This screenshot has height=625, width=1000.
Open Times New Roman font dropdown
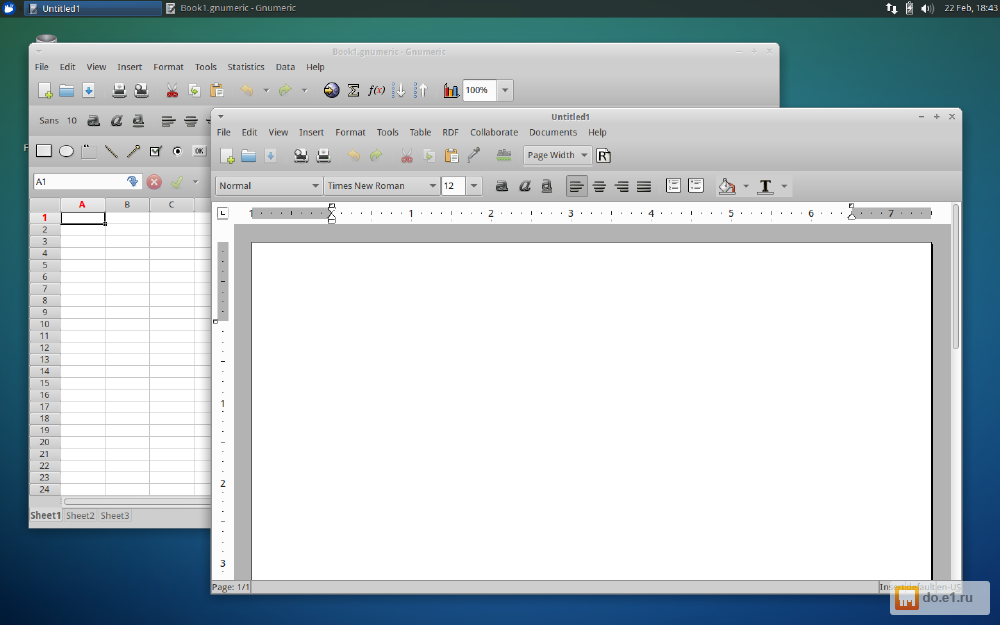point(381,186)
